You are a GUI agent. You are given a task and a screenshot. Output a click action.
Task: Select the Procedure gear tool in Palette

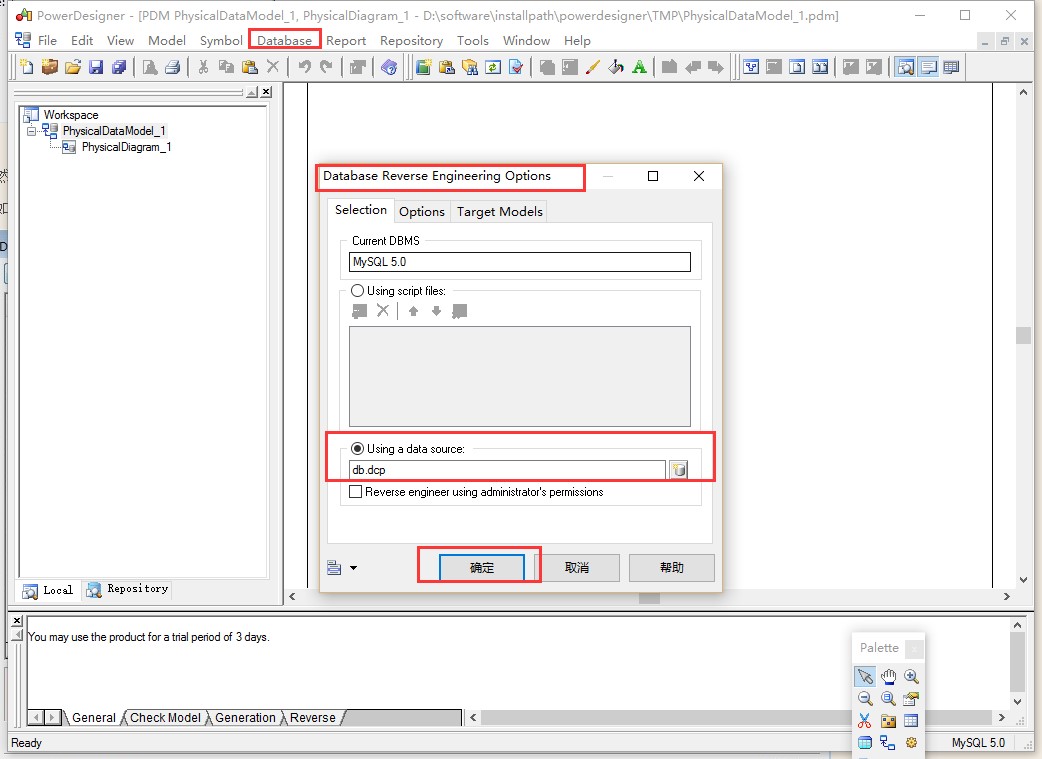point(911,742)
